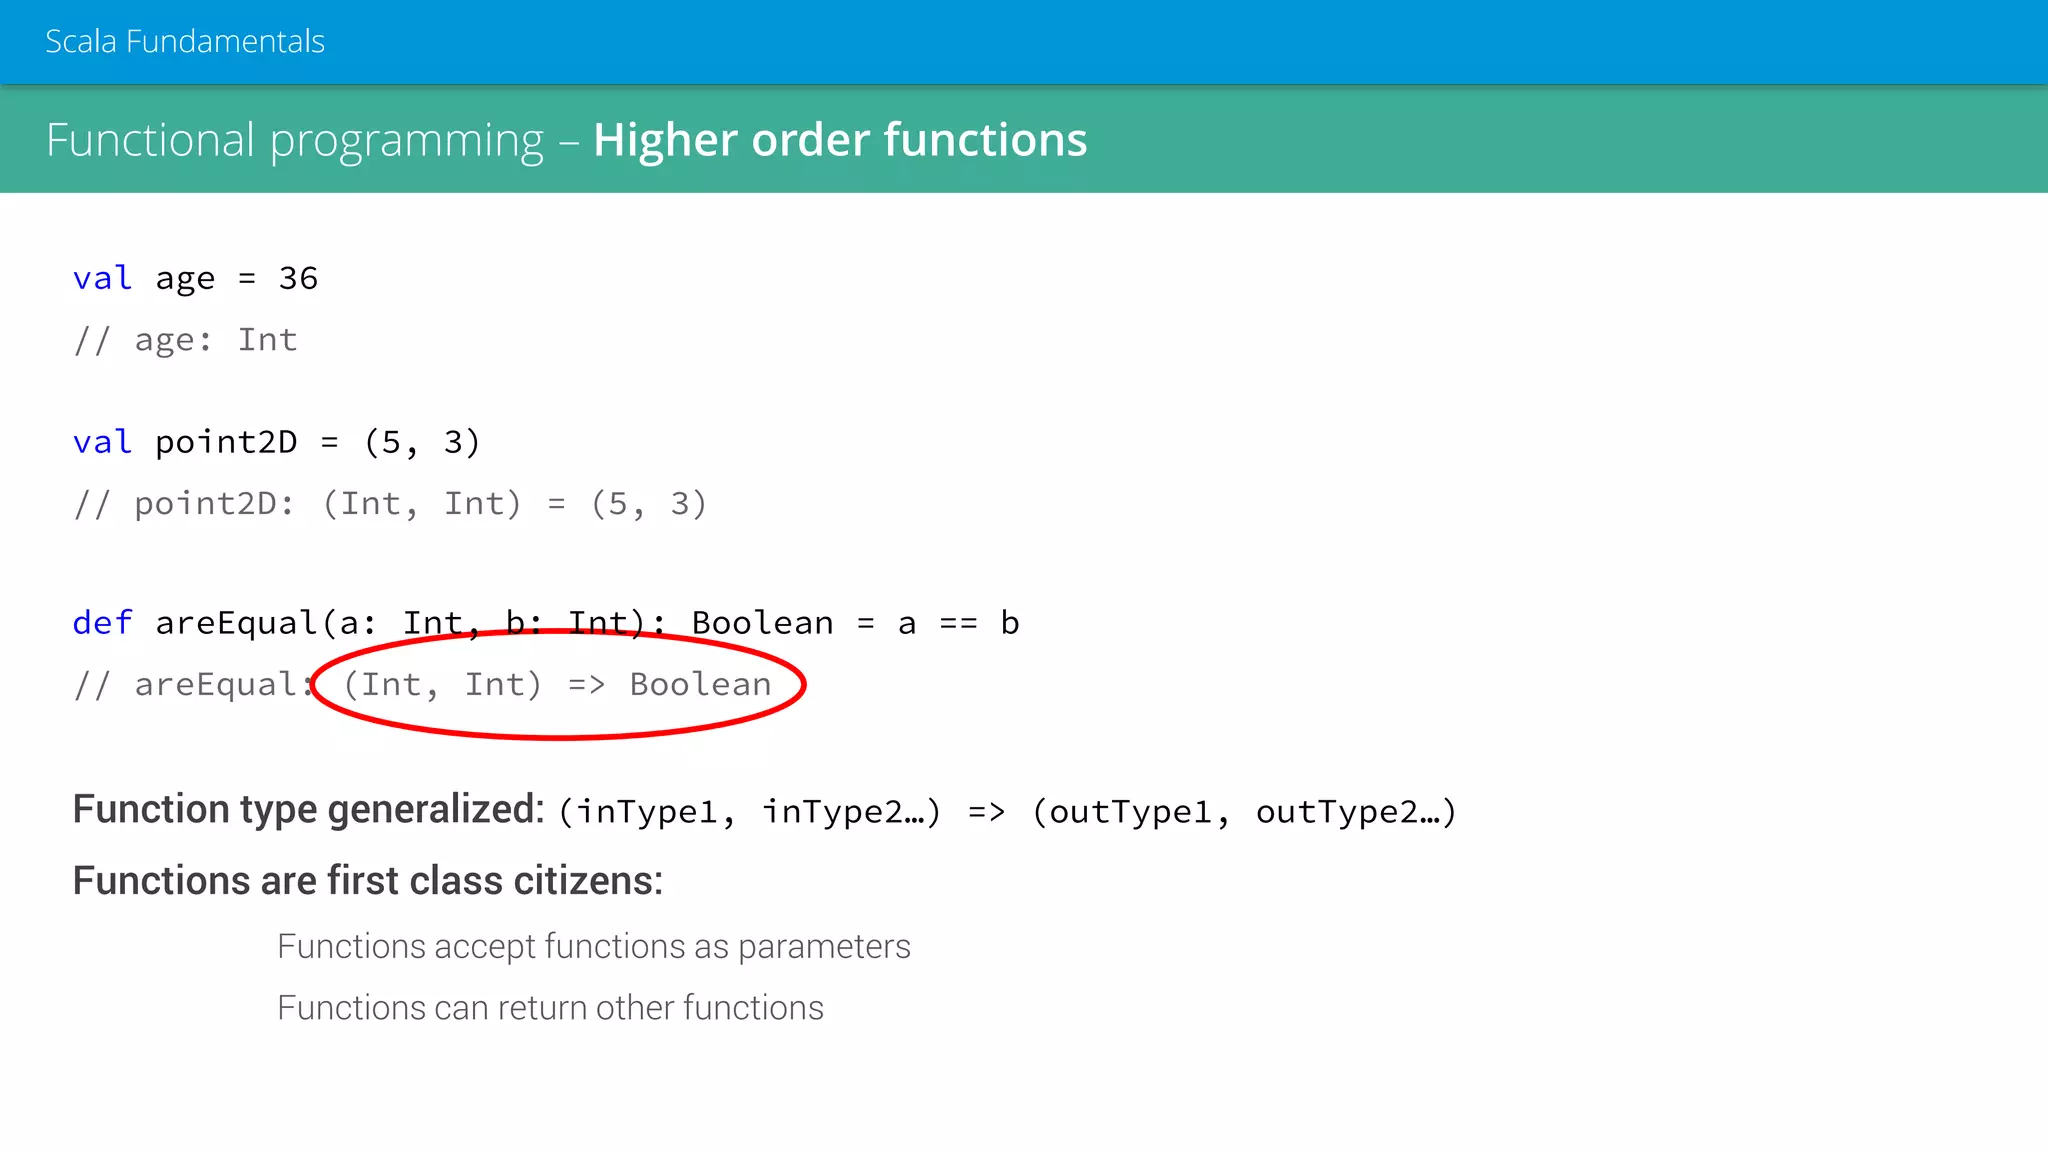Click the '// age: Int' comment

pos(185,340)
